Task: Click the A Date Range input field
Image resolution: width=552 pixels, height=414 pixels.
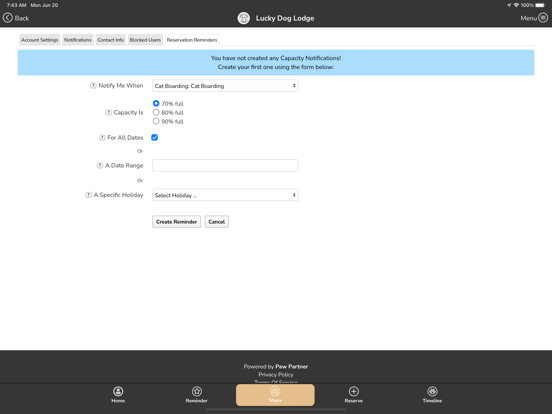Action: coord(225,165)
